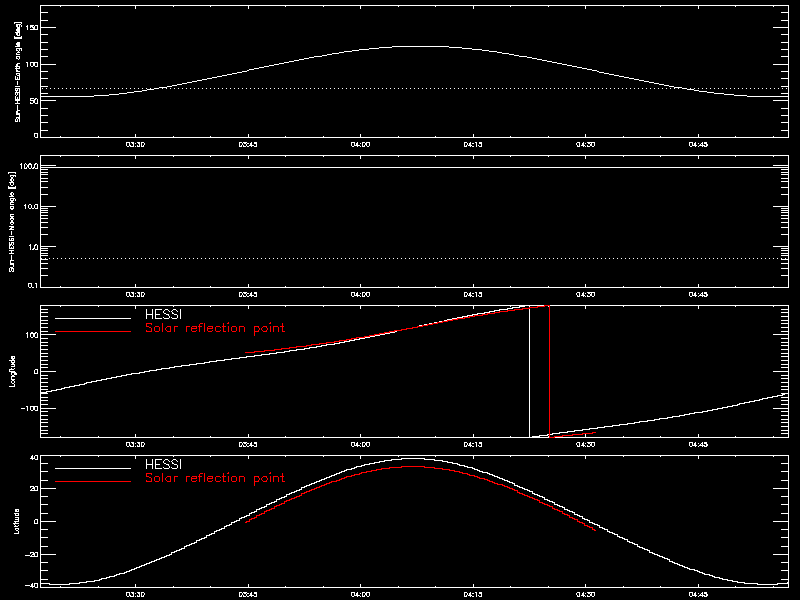Click the '10.0' tick of Sun-HESSI-Noon plot

click(x=31, y=207)
